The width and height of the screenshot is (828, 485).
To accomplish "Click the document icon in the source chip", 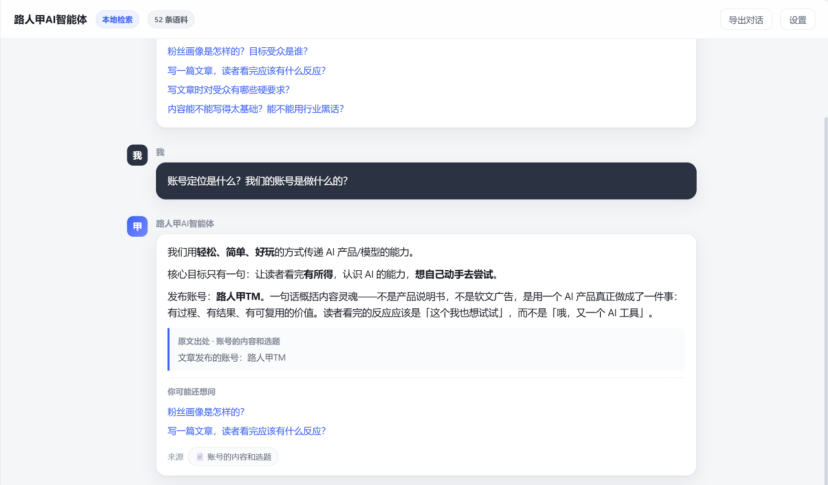I will click(200, 457).
